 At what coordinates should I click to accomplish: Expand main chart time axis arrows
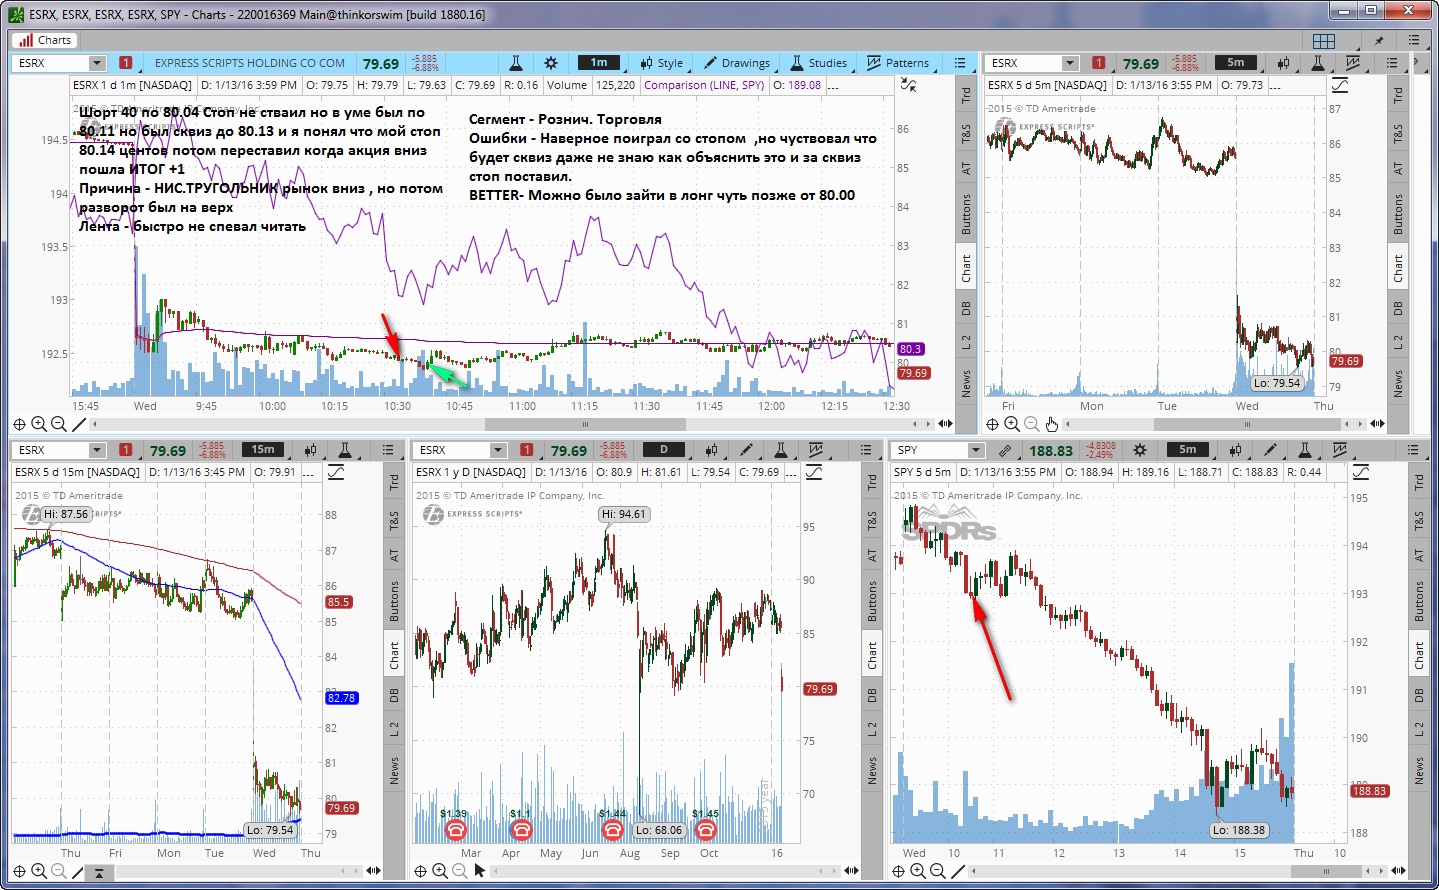click(x=946, y=424)
